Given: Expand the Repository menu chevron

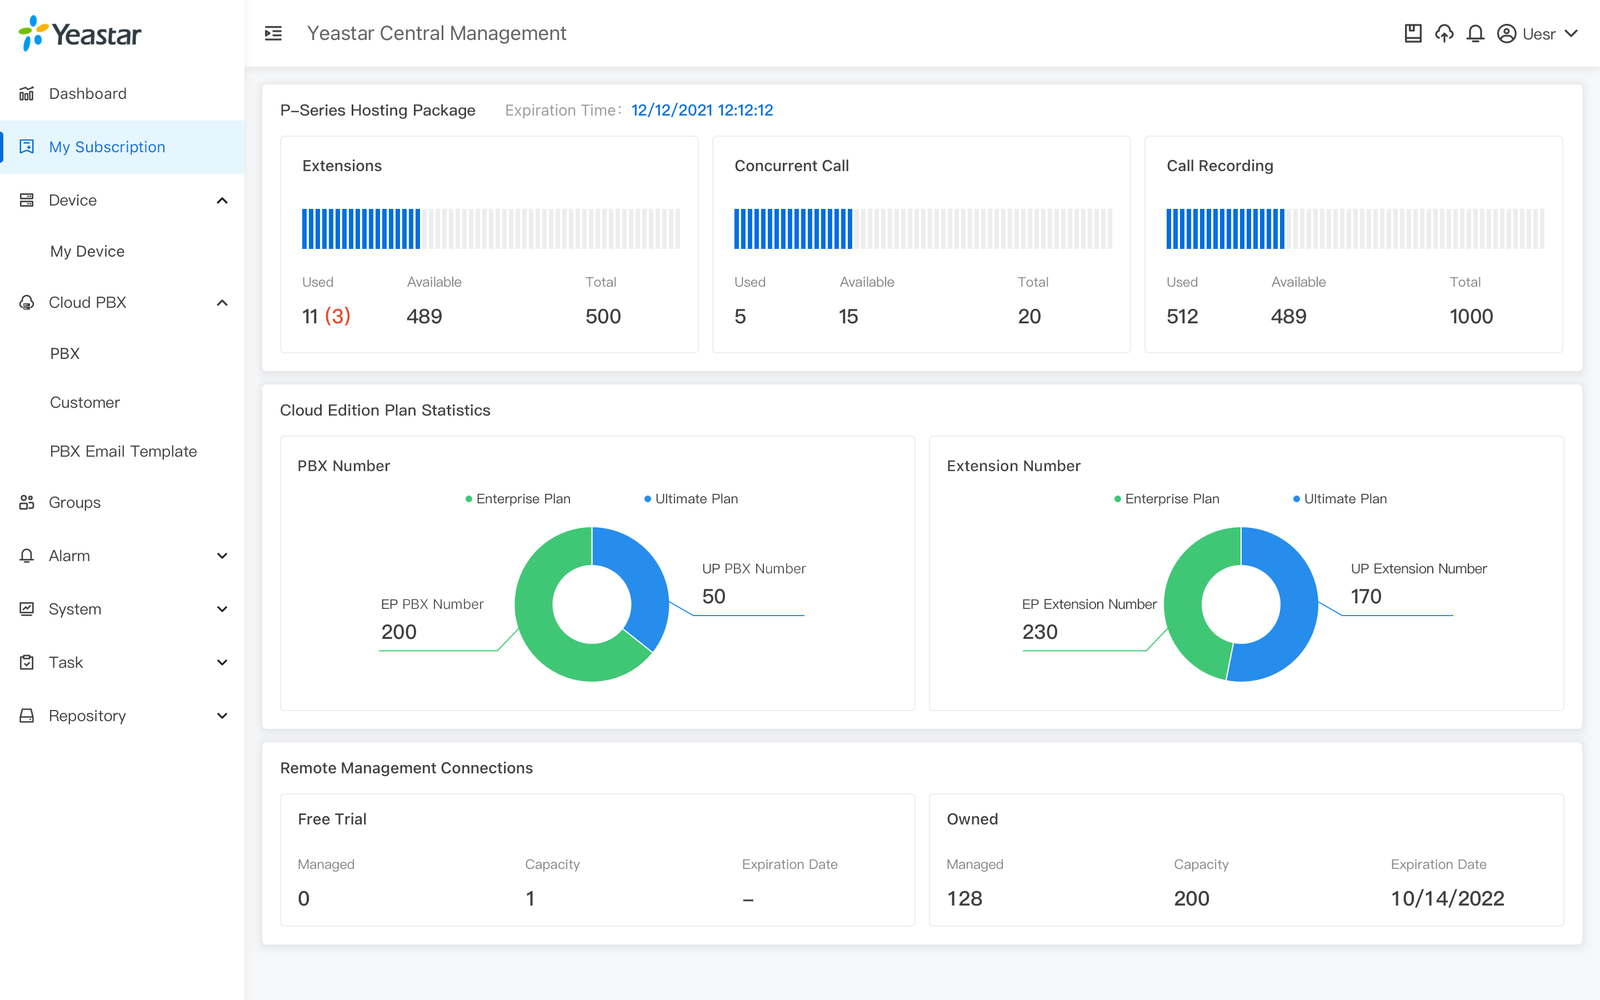Looking at the screenshot, I should pyautogui.click(x=222, y=716).
